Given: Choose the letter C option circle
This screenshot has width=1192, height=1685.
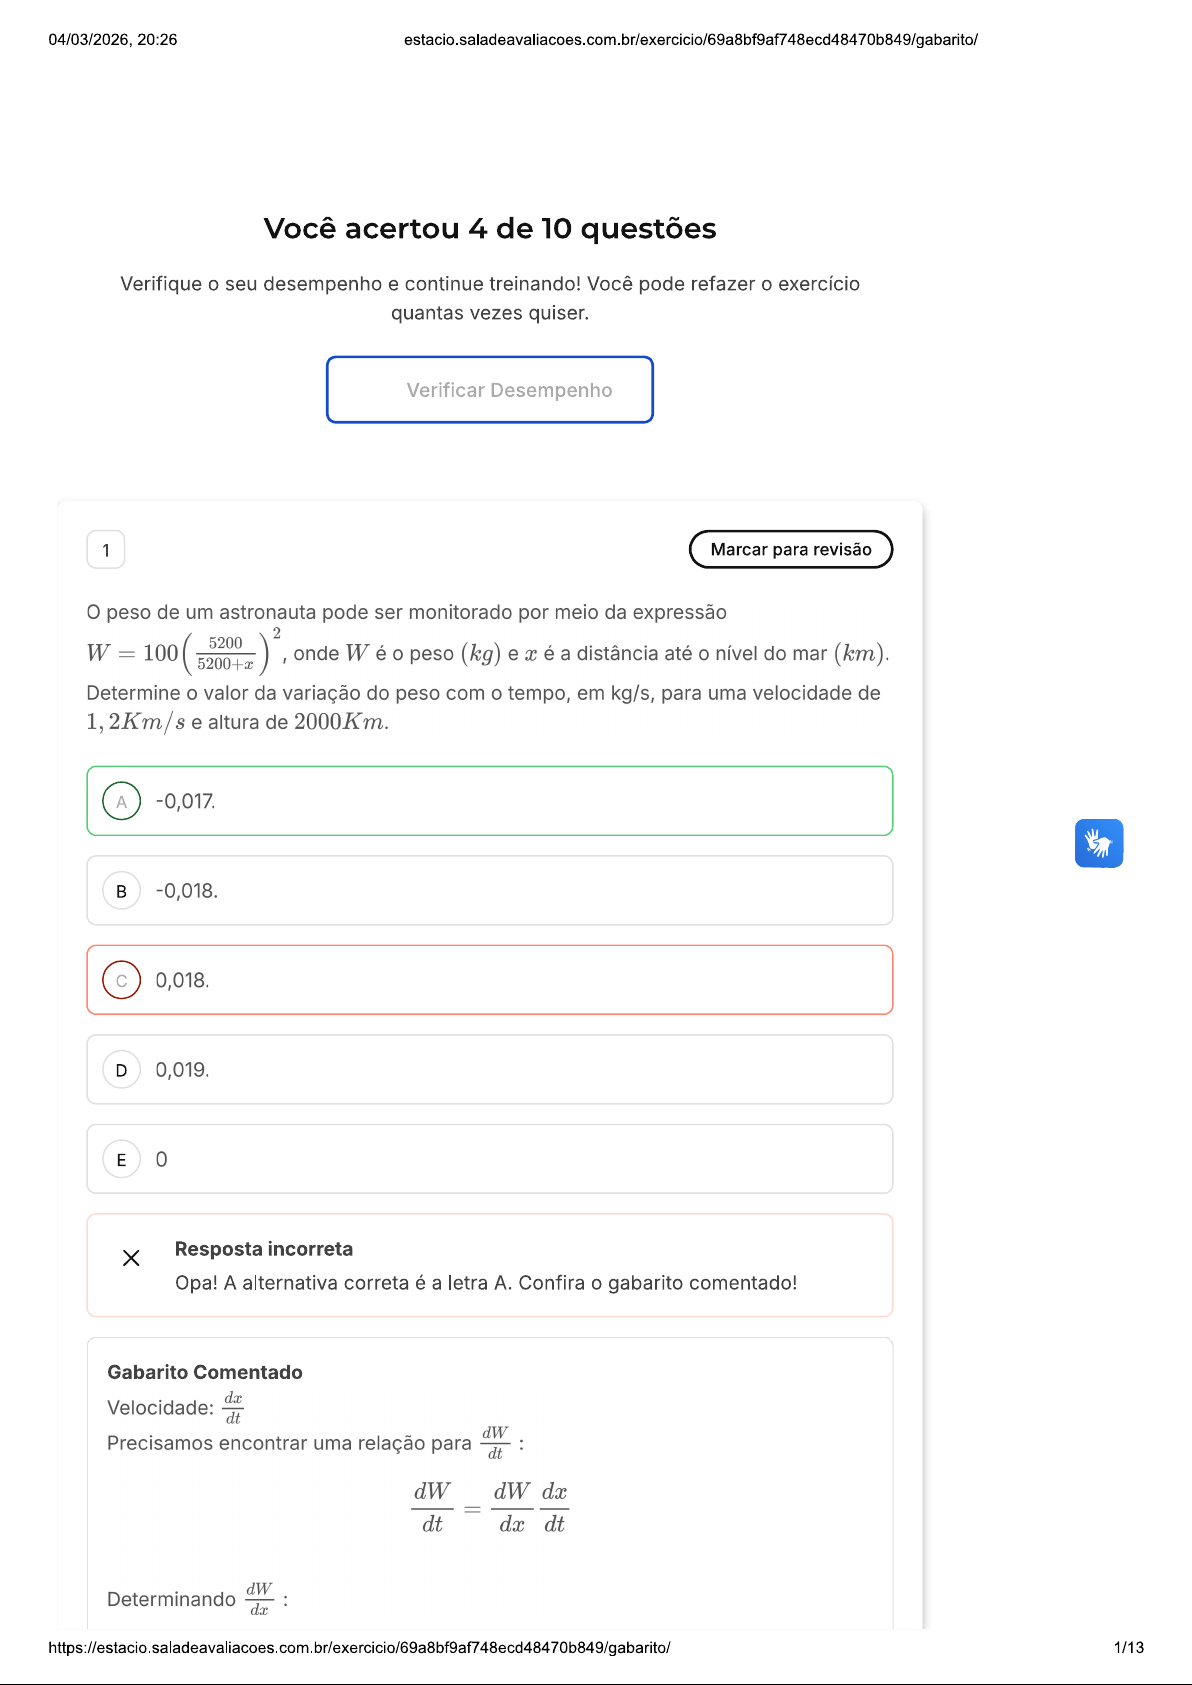Looking at the screenshot, I should 122,980.
